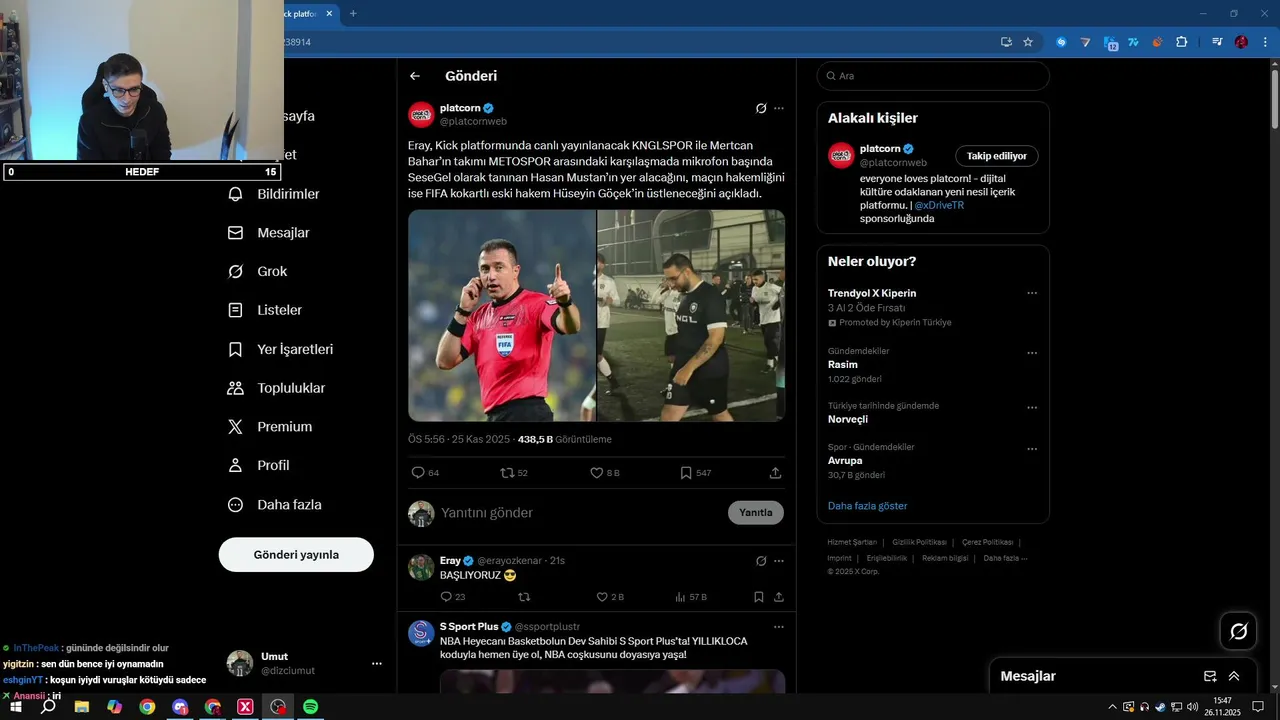Click the floating Grok button
Viewport: 1280px width, 720px height.
click(1238, 631)
